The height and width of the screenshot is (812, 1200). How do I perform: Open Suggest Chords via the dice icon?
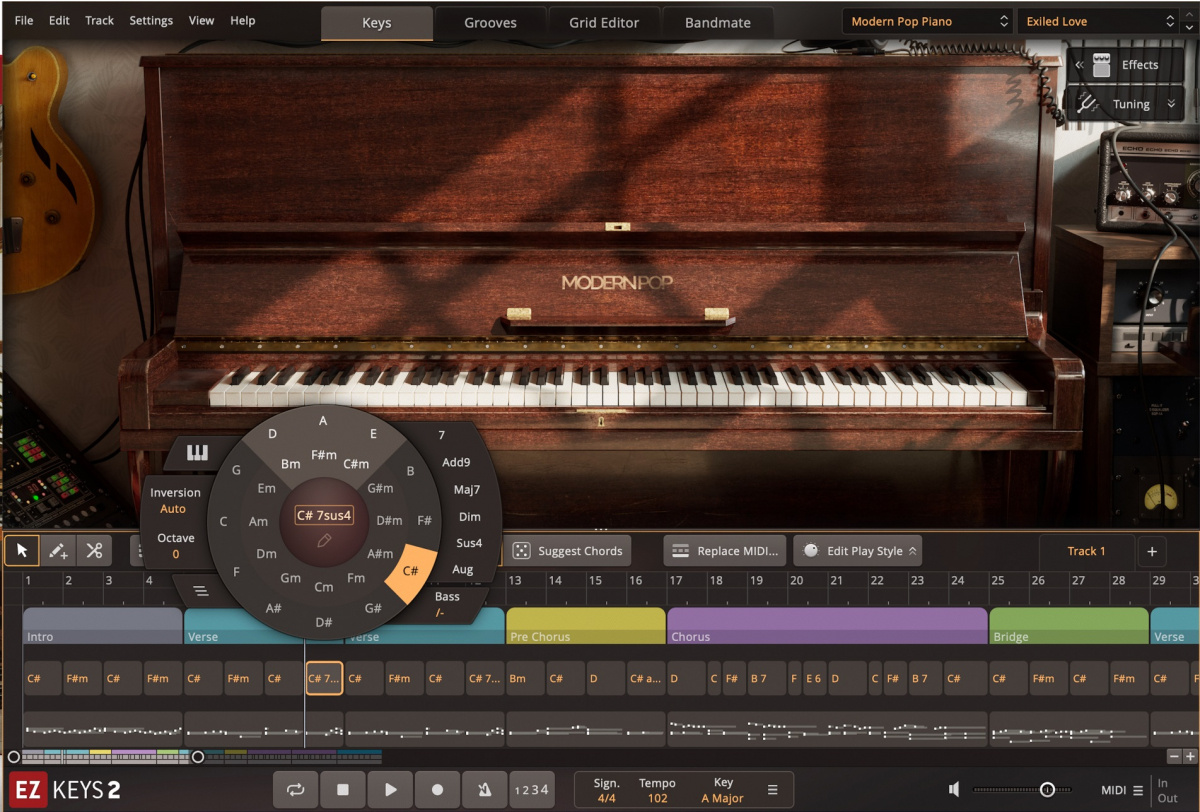(521, 550)
